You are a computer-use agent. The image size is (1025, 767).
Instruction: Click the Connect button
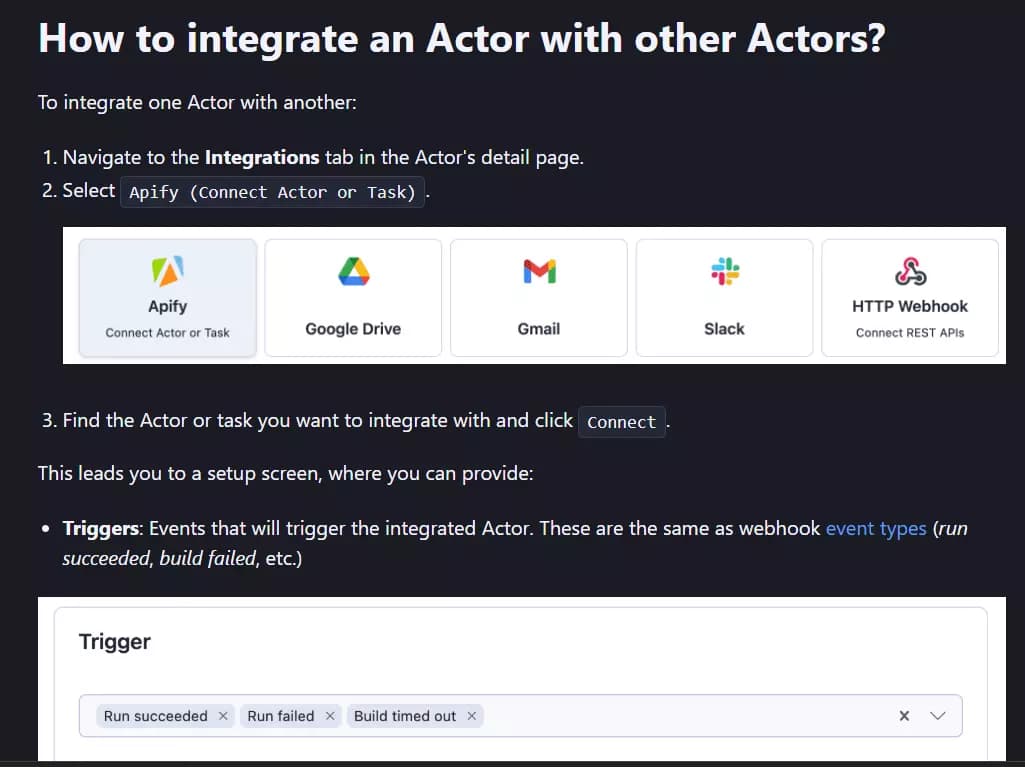(621, 422)
